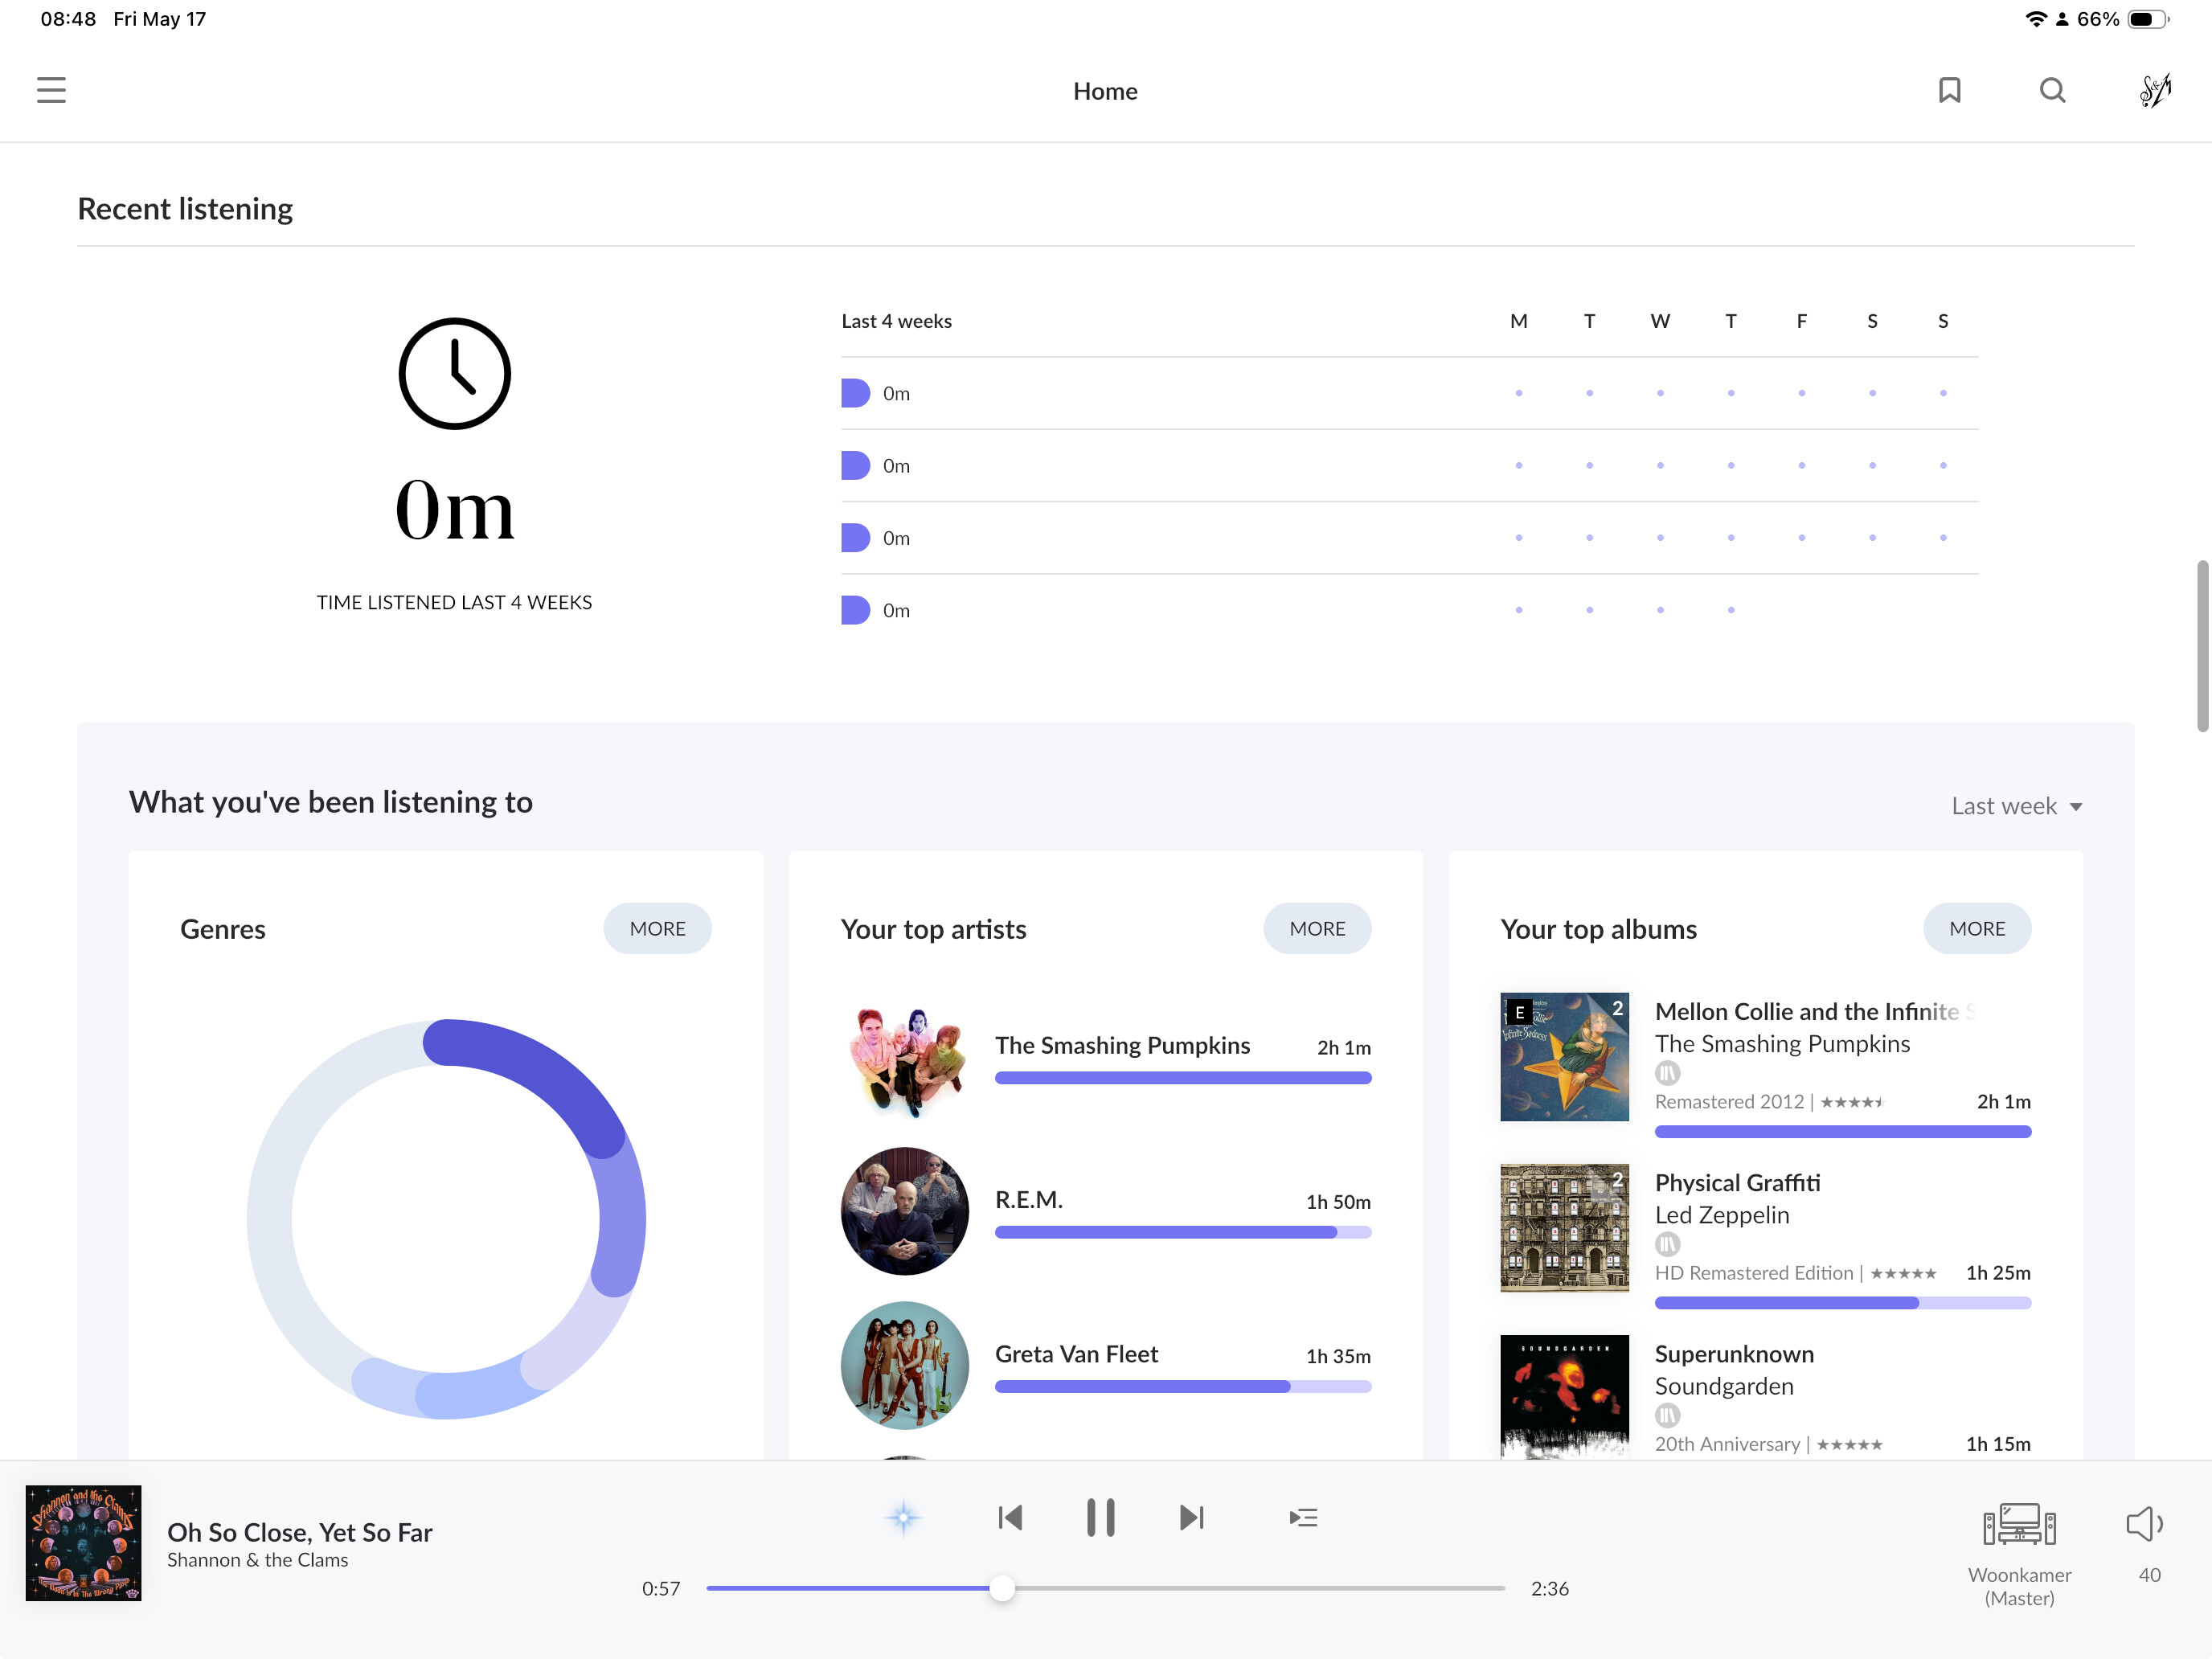Expand the Last week period dropdown
Image resolution: width=2212 pixels, height=1659 pixels.
click(2016, 806)
